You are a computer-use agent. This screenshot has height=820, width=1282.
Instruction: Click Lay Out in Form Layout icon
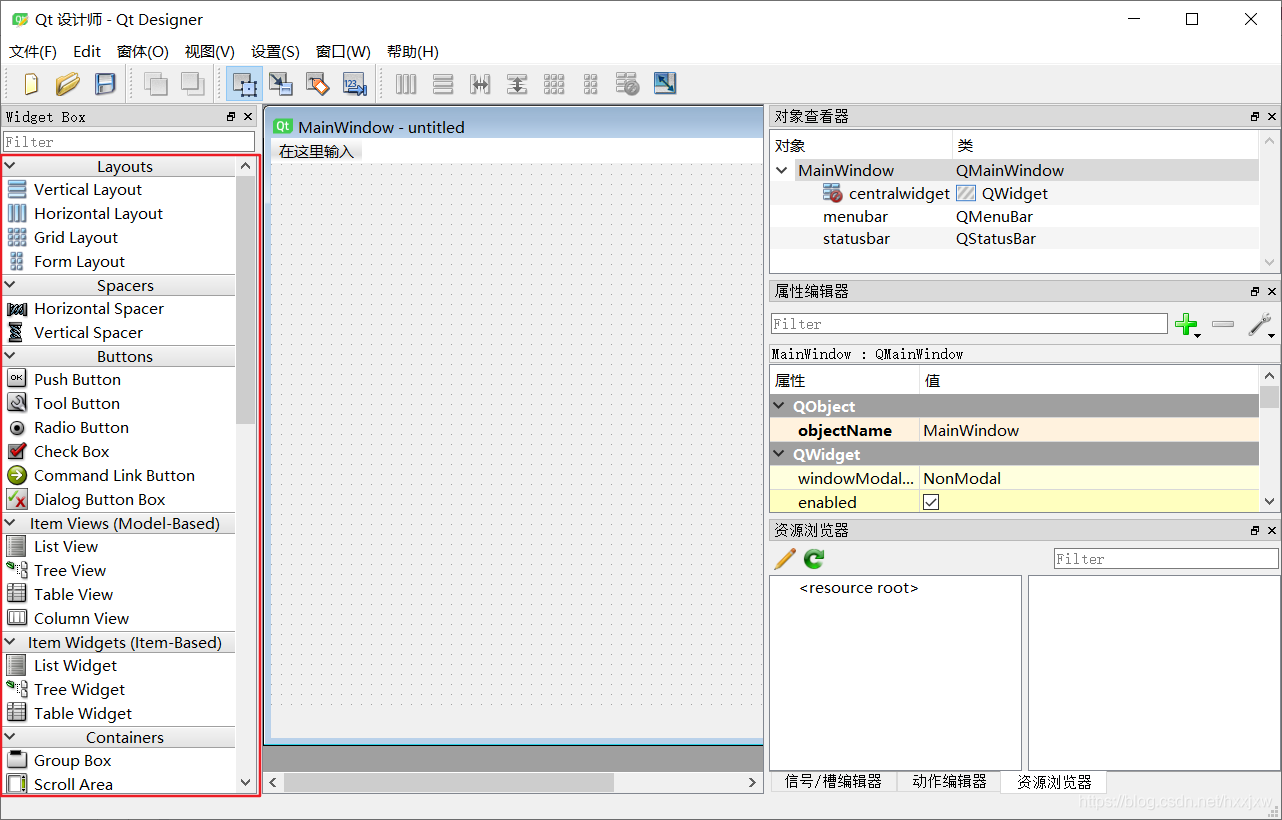(590, 84)
